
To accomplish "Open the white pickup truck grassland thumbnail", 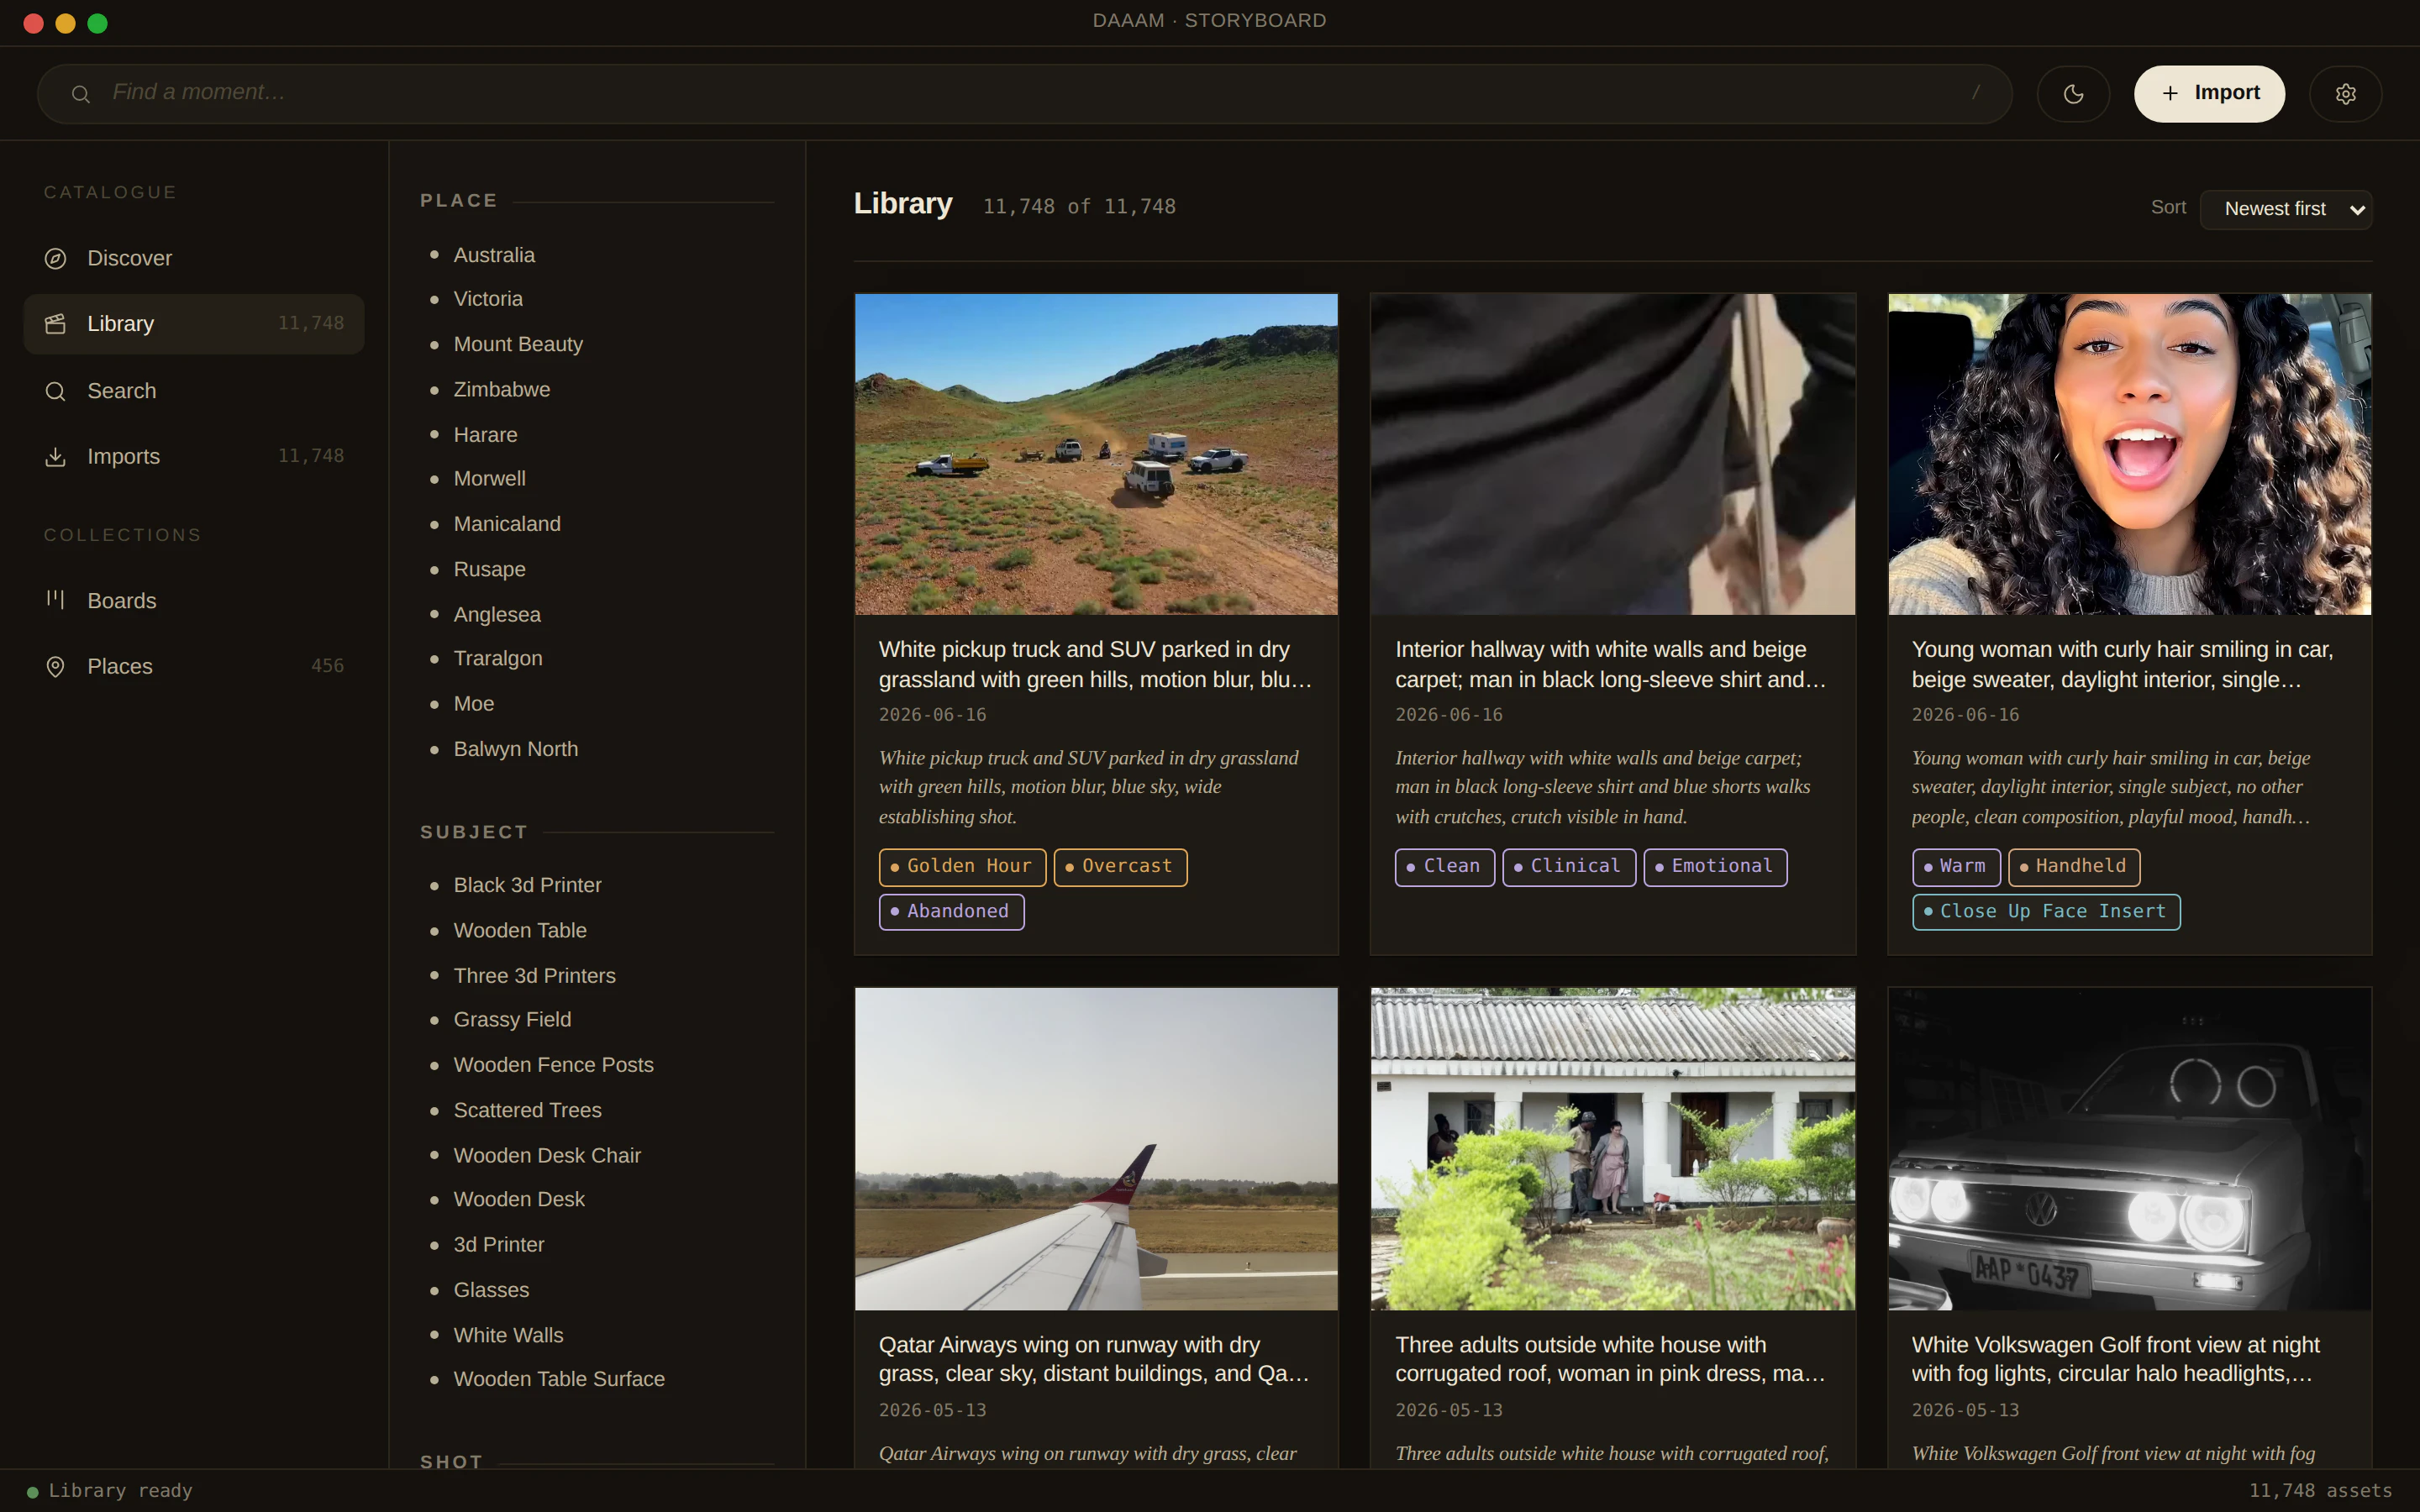I will 1096,454.
